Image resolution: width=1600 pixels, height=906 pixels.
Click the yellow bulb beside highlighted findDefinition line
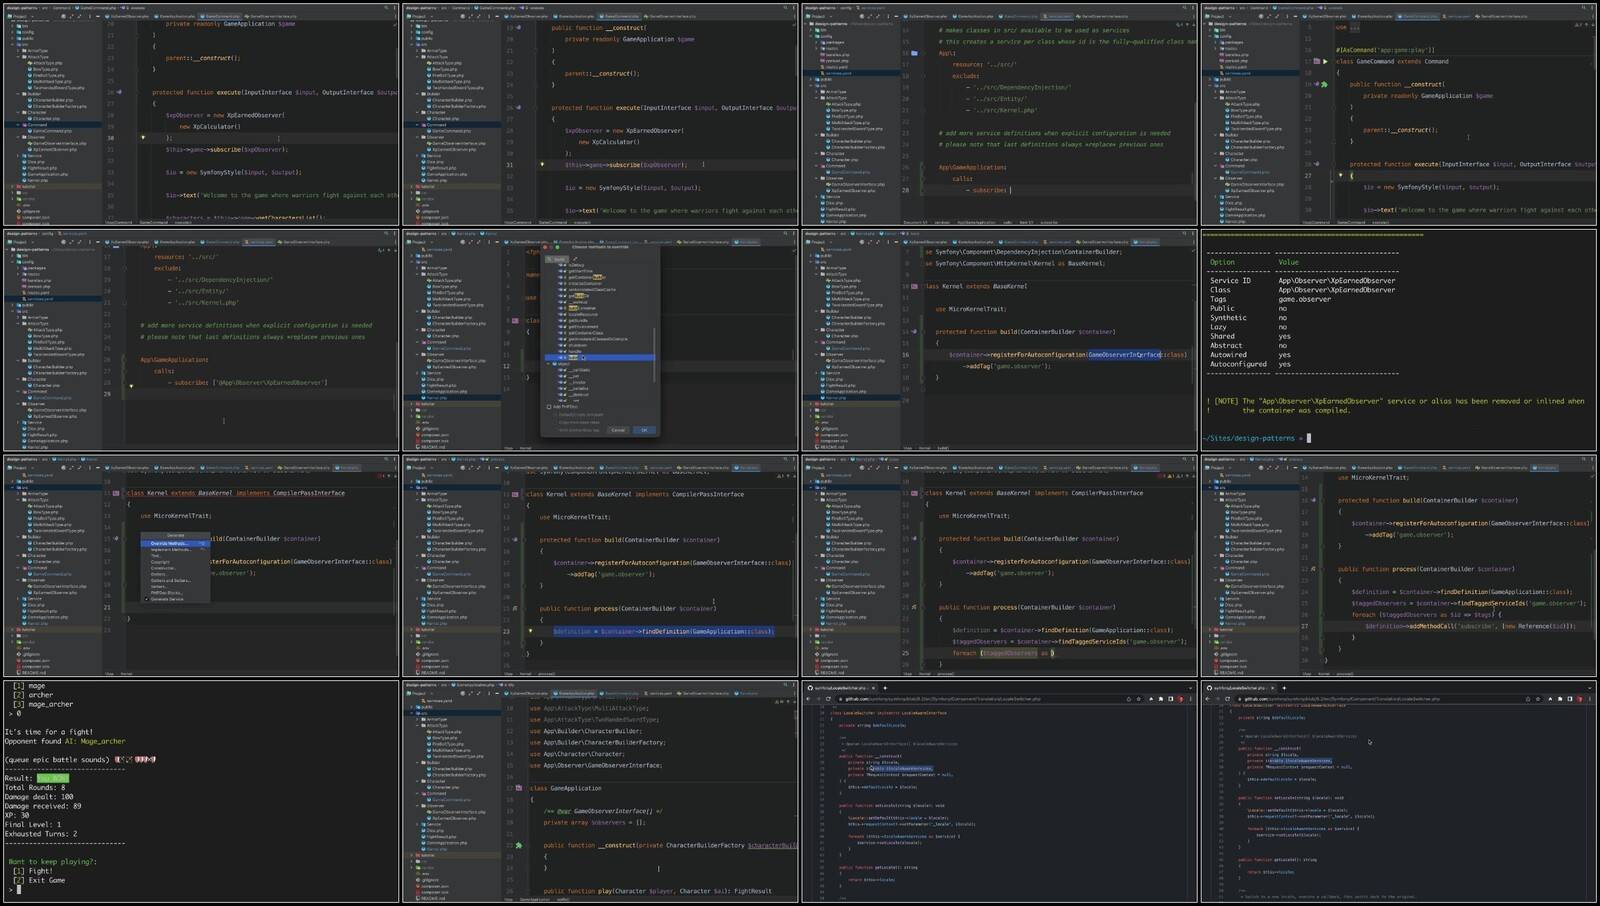(530, 631)
